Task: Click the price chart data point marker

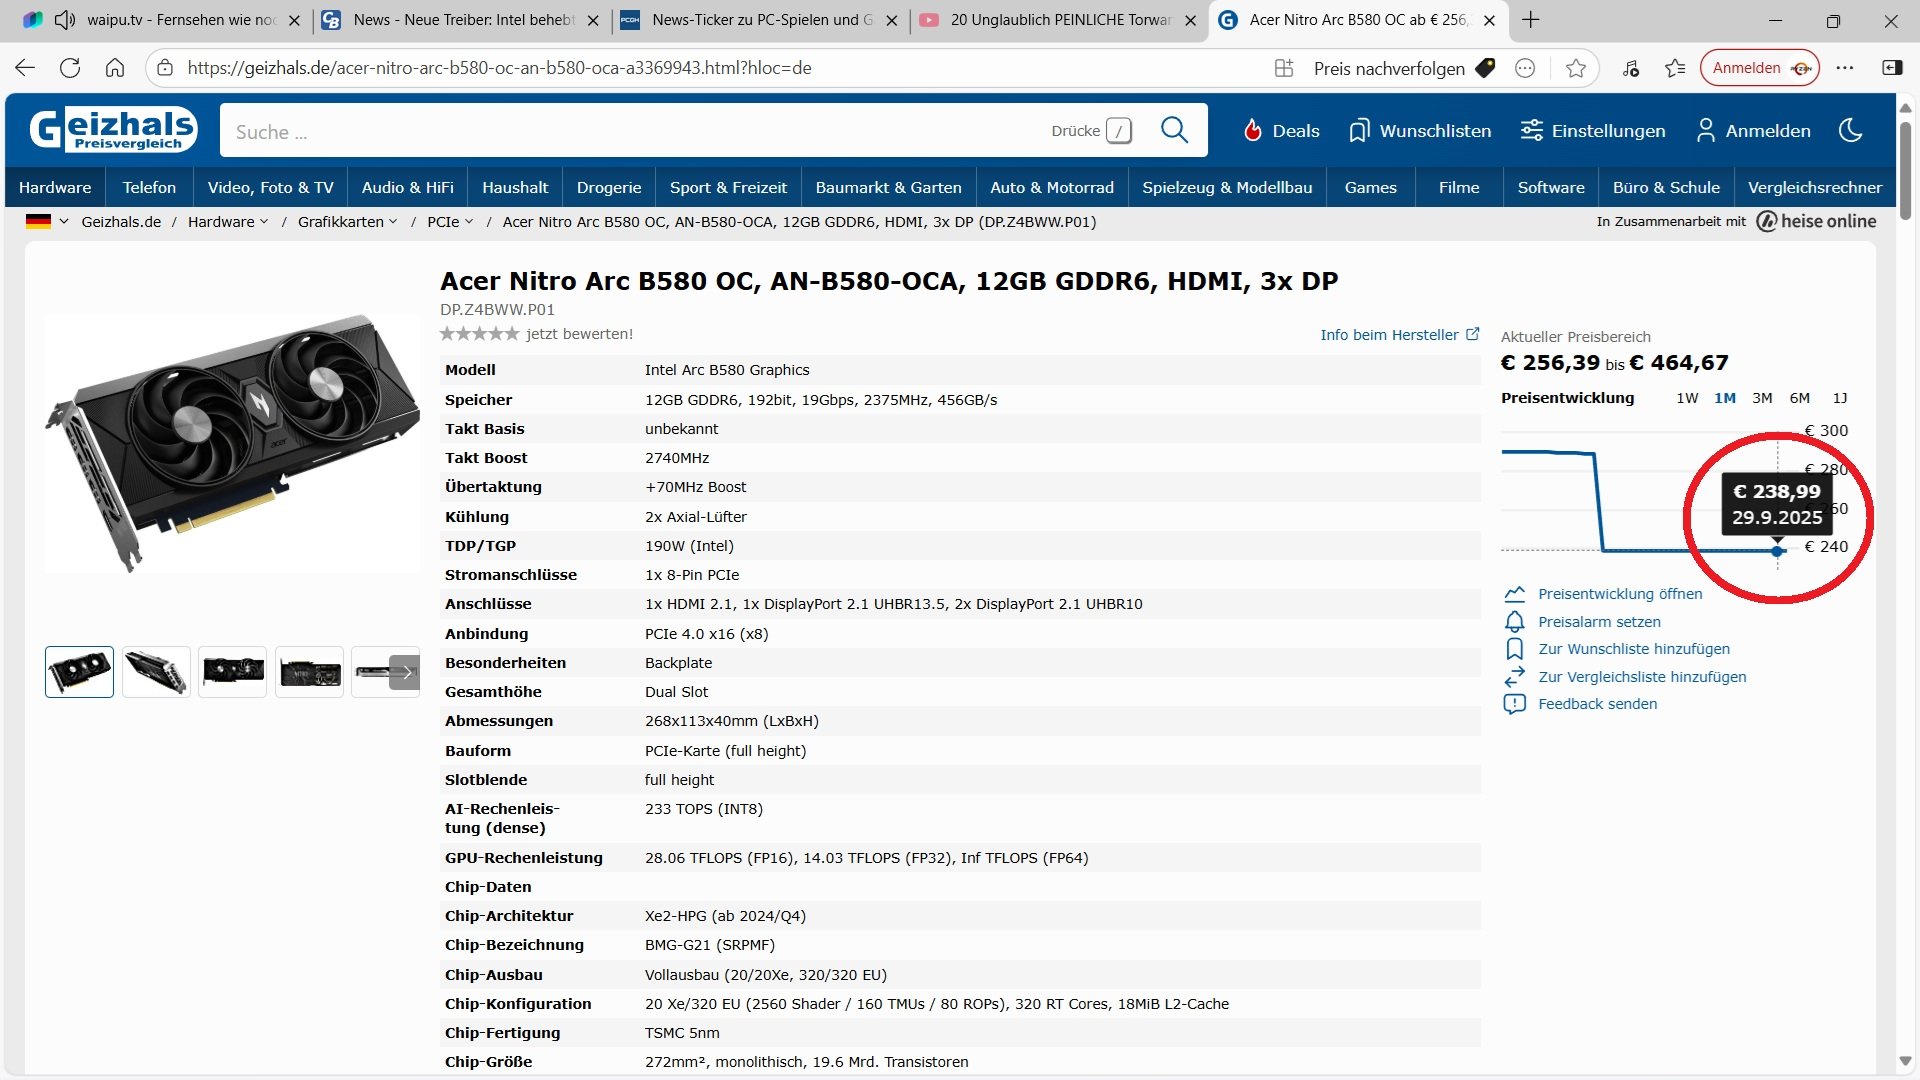Action: click(1777, 551)
